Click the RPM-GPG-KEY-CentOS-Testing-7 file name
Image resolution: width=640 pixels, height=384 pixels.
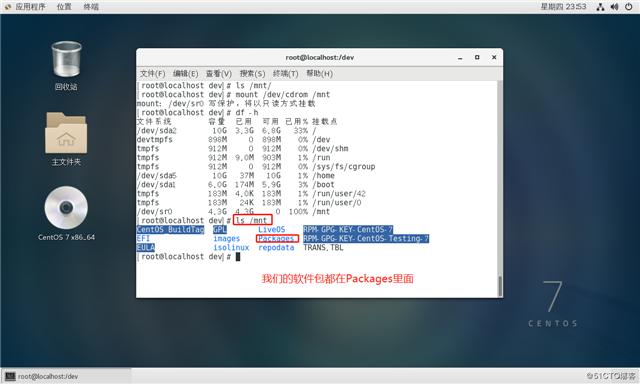click(x=366, y=239)
